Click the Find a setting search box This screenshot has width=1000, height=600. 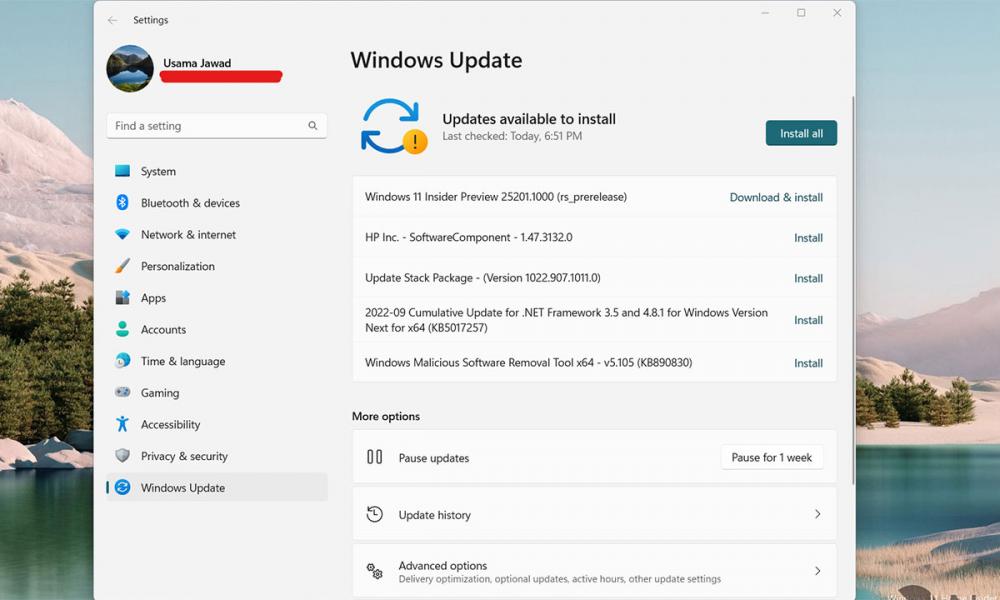(205, 126)
